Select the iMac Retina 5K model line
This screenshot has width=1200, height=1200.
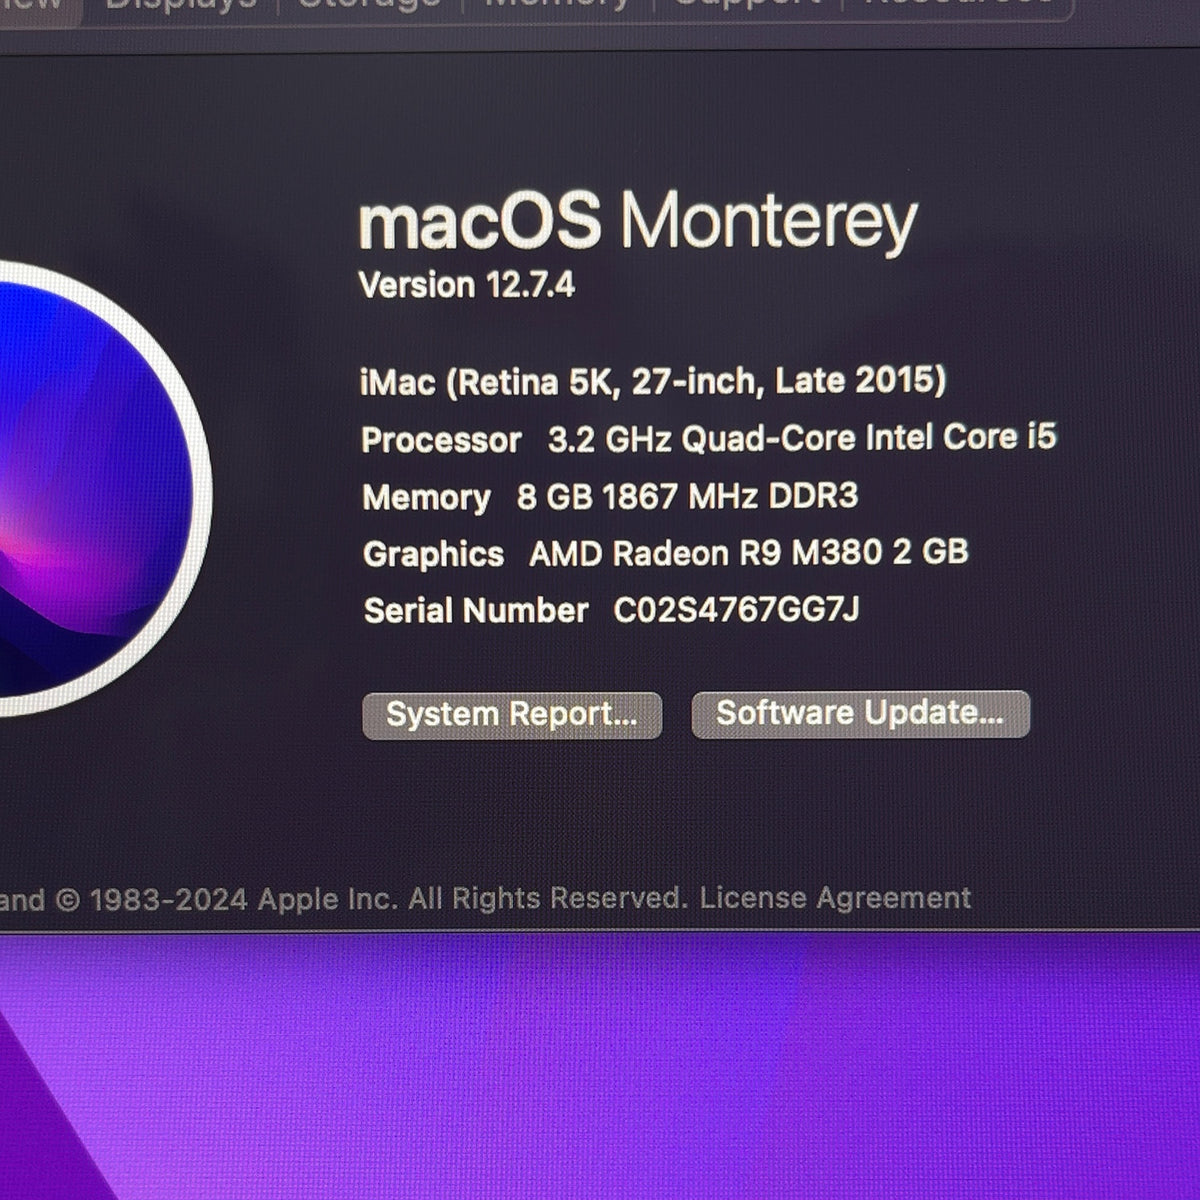[653, 381]
